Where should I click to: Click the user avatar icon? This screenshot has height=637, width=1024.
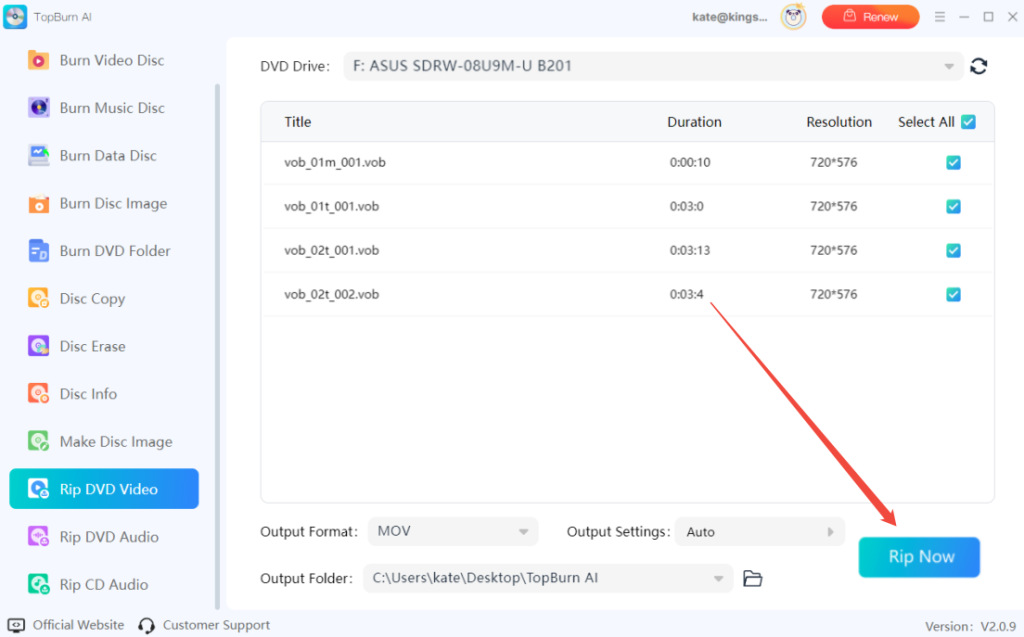pos(794,17)
